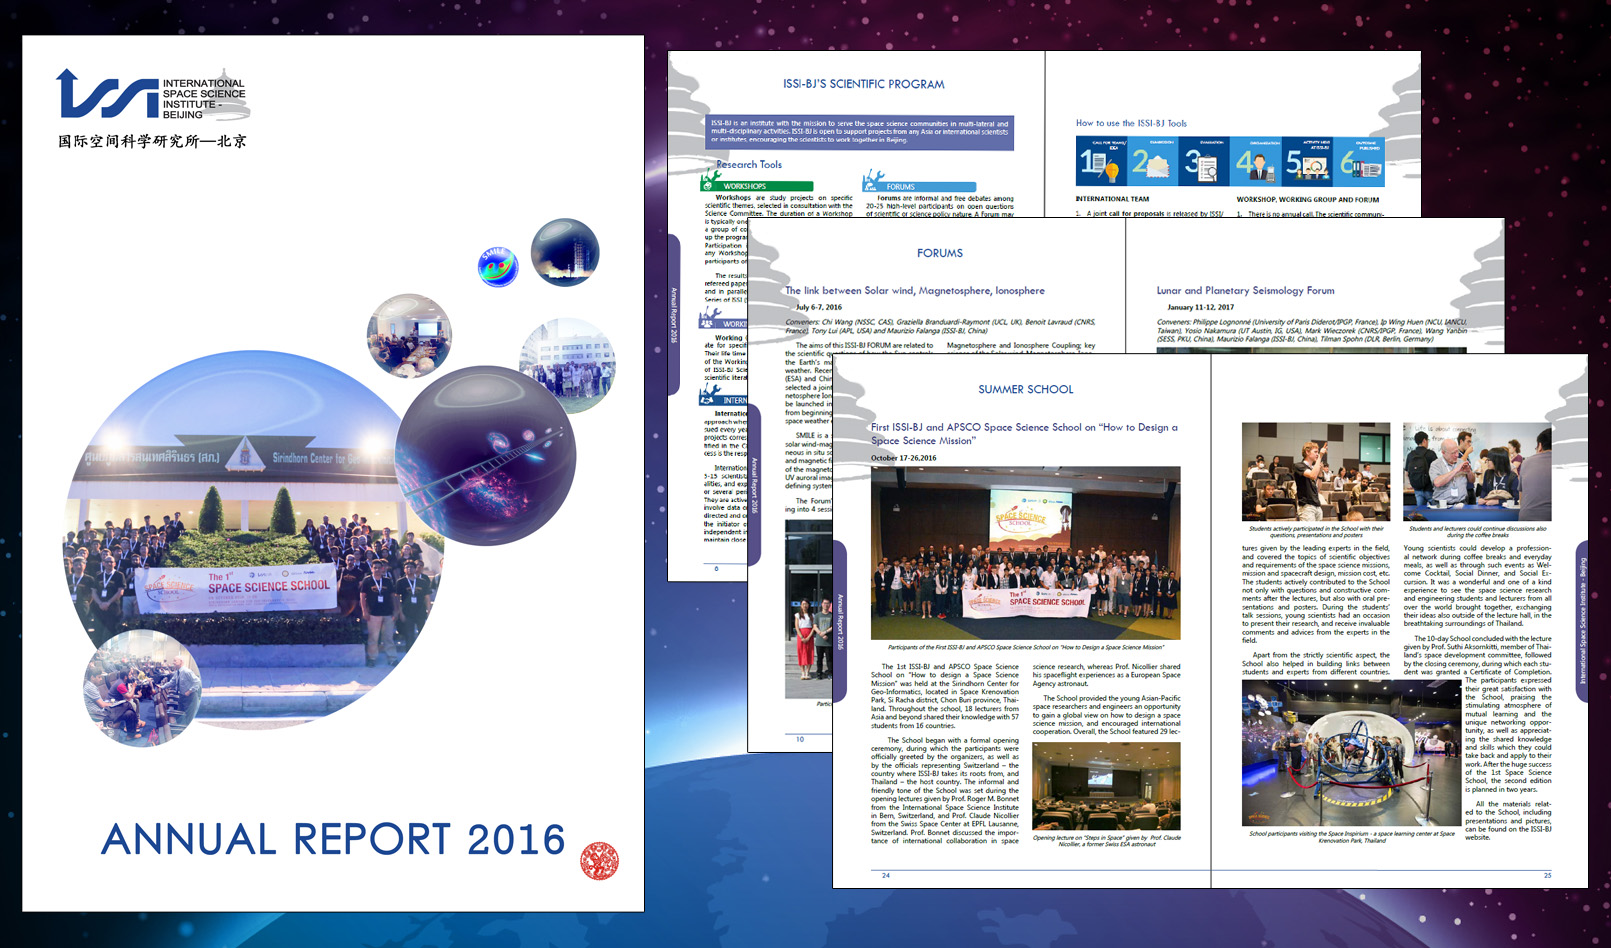Click the "Research Tools" heading

point(749,164)
